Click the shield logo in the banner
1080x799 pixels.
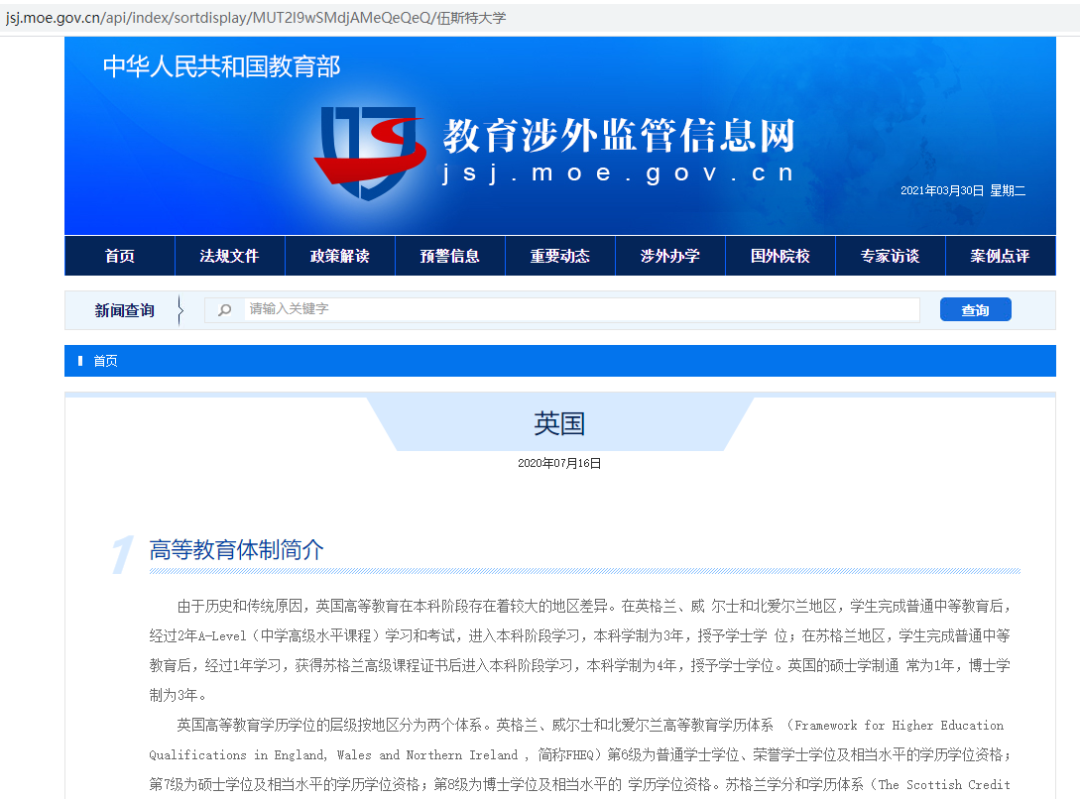click(x=368, y=153)
